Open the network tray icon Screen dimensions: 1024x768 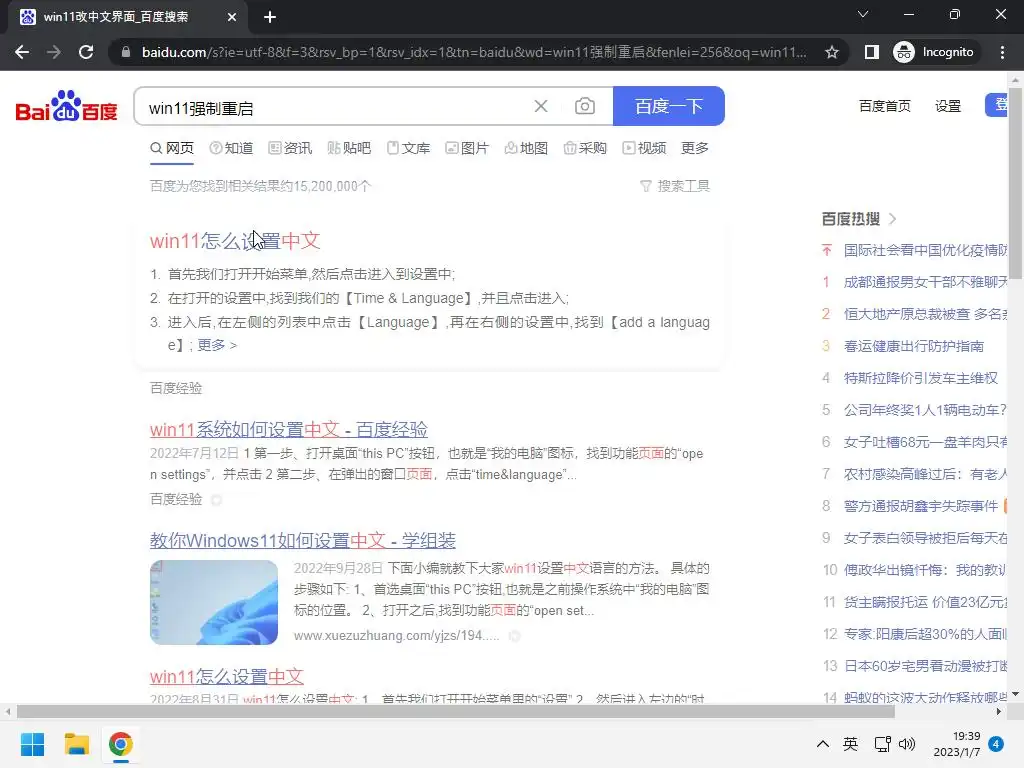[x=882, y=744]
